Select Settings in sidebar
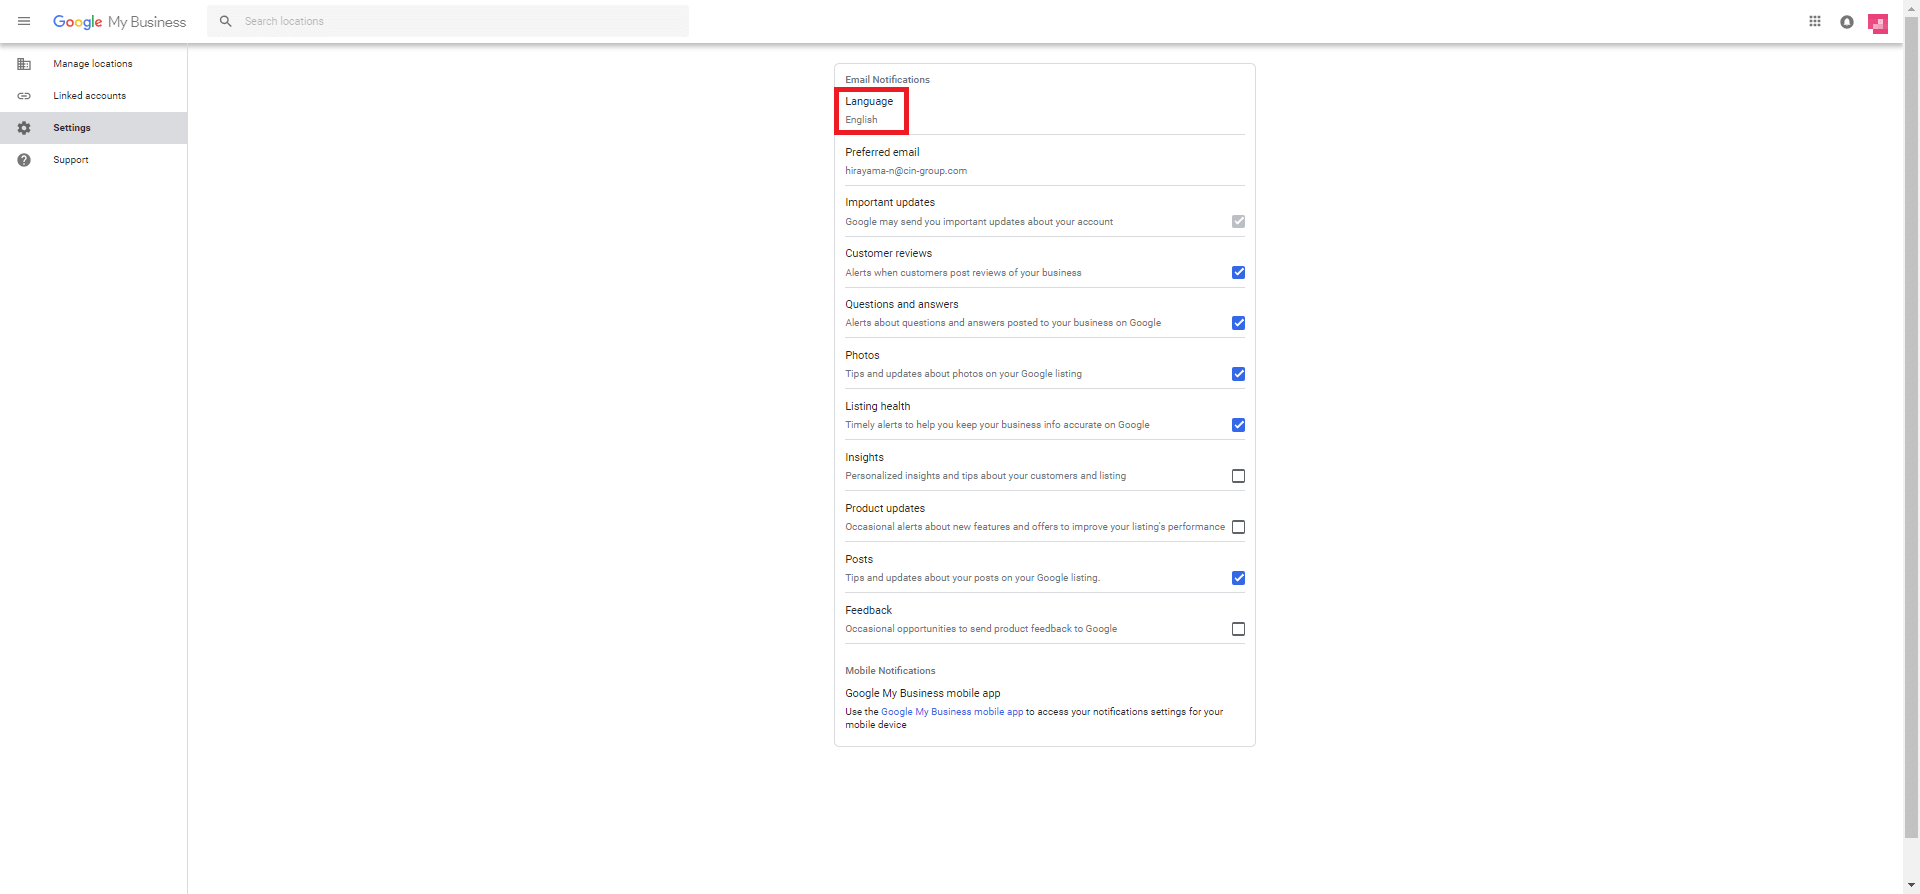Viewport: 1920px width, 894px height. pos(93,128)
